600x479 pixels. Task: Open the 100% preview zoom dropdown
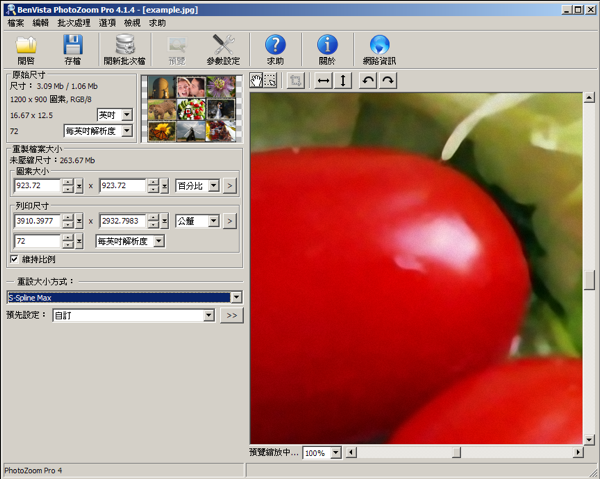pos(336,453)
